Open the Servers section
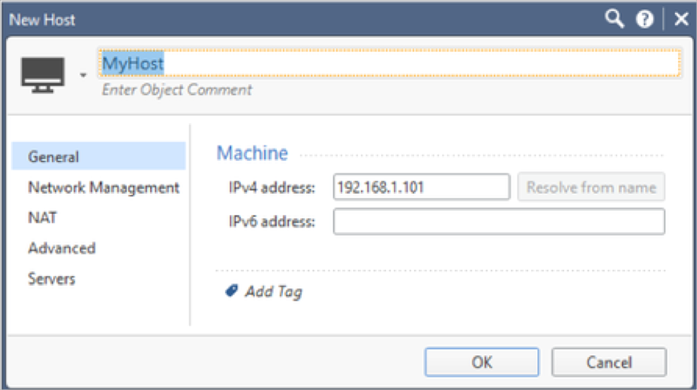 click(x=52, y=279)
